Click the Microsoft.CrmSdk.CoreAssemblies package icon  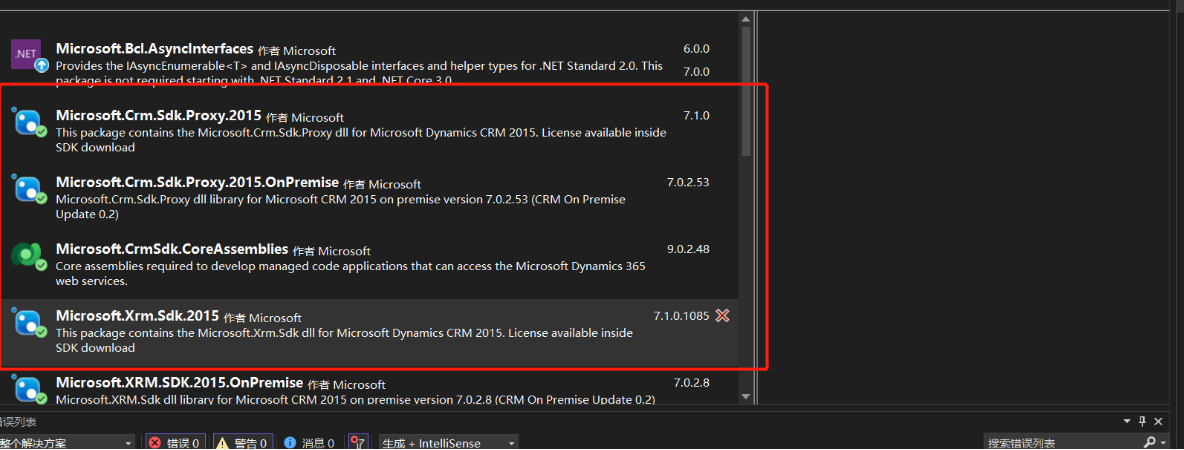[29, 257]
